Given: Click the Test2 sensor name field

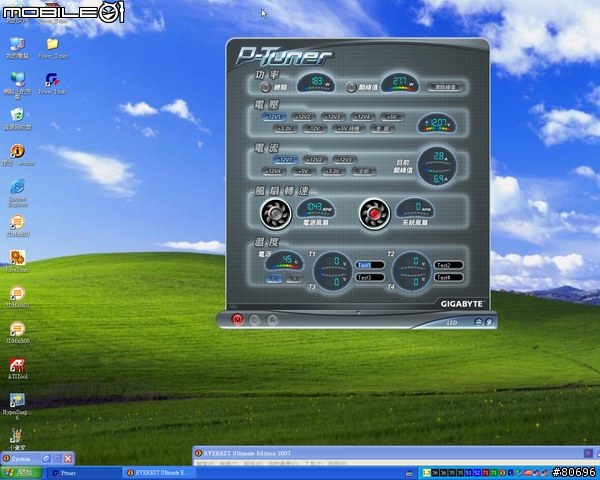Looking at the screenshot, I should coord(448,265).
